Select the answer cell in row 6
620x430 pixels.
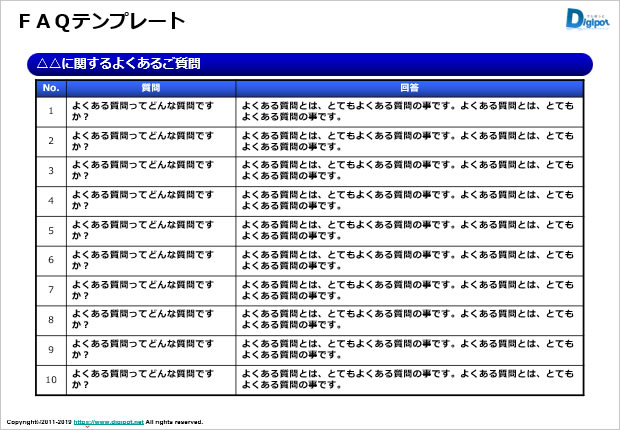click(x=408, y=260)
